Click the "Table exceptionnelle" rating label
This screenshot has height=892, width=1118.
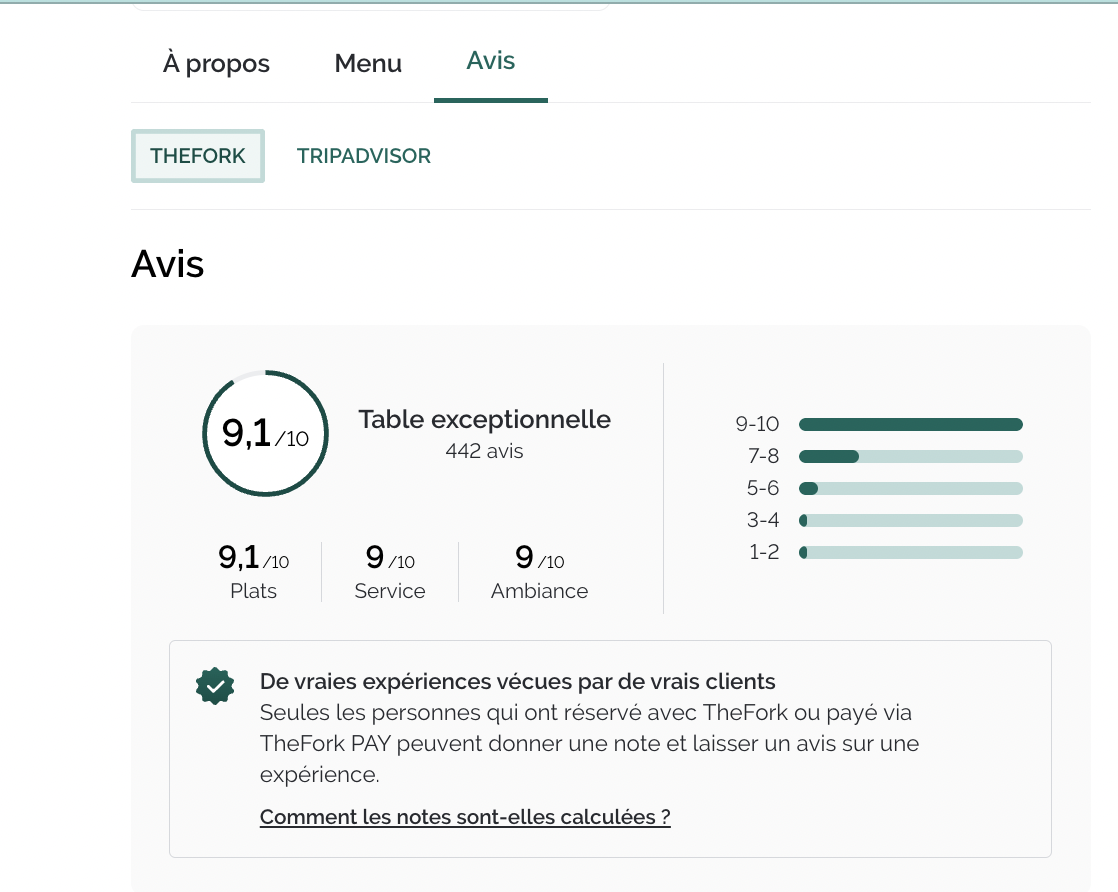pos(484,419)
